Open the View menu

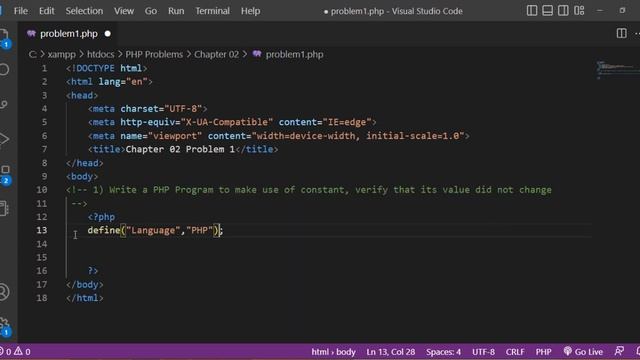(124, 11)
